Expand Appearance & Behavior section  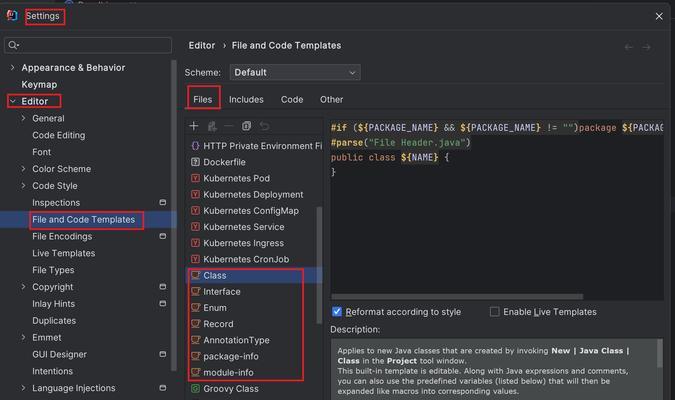click(x=12, y=68)
